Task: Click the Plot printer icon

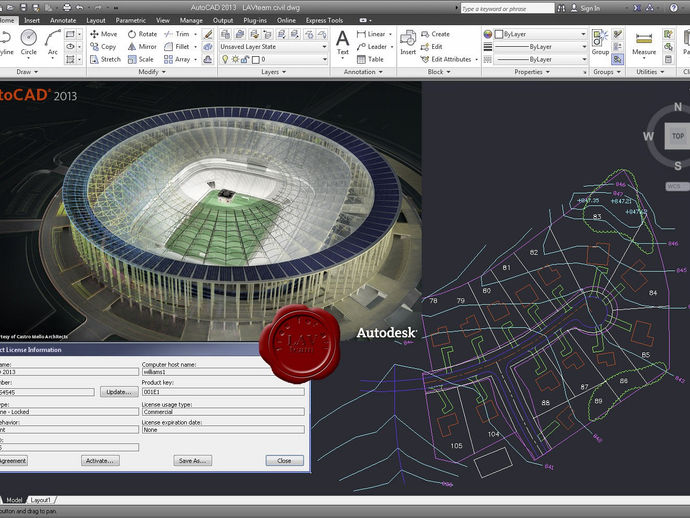Action: tap(66, 7)
